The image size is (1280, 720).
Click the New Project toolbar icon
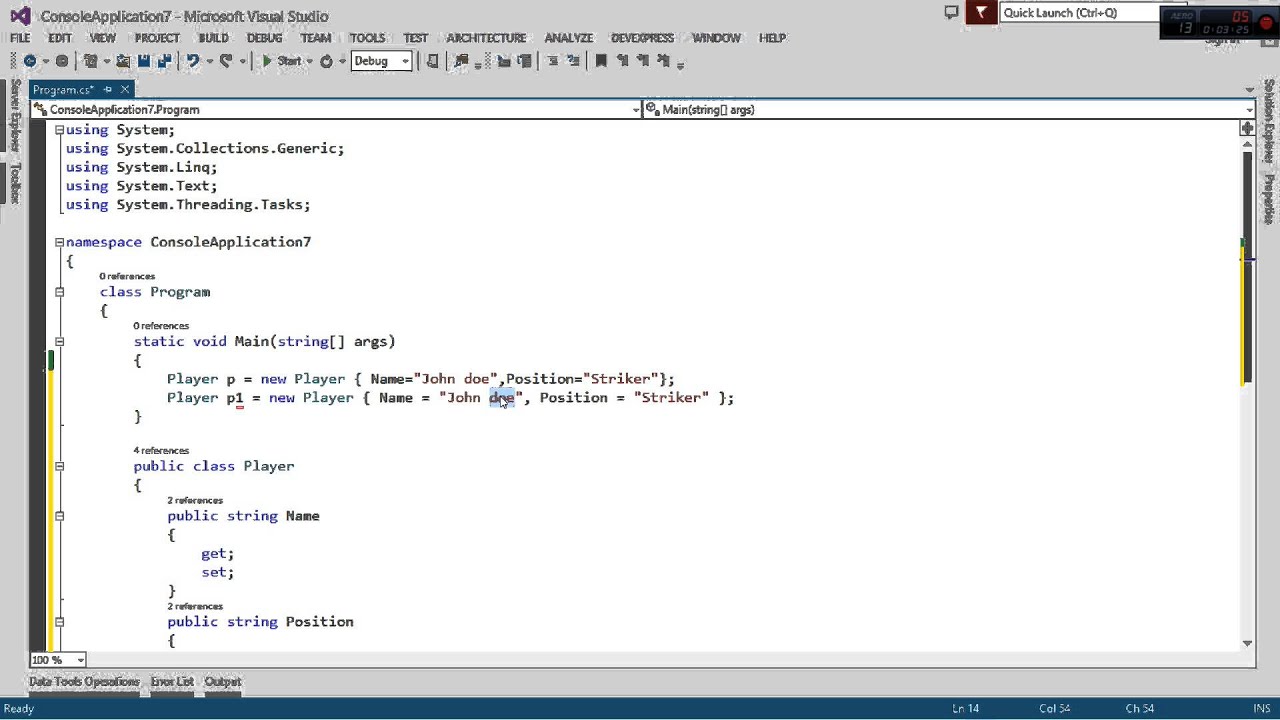coord(90,61)
